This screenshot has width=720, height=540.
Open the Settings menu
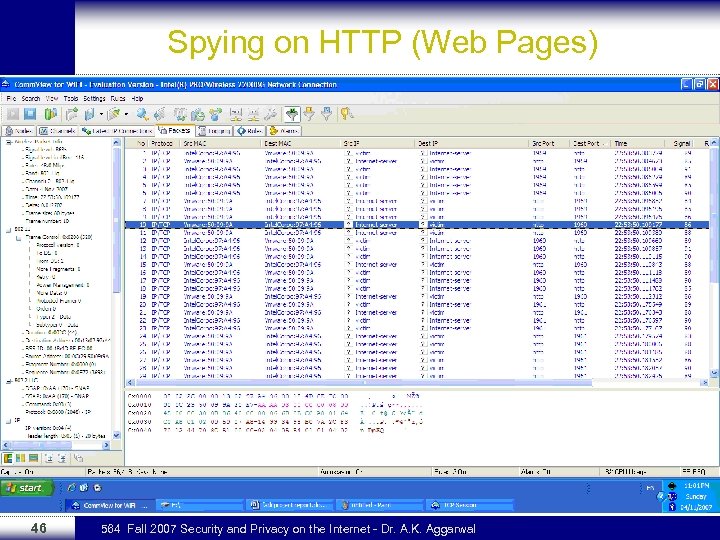click(x=94, y=98)
